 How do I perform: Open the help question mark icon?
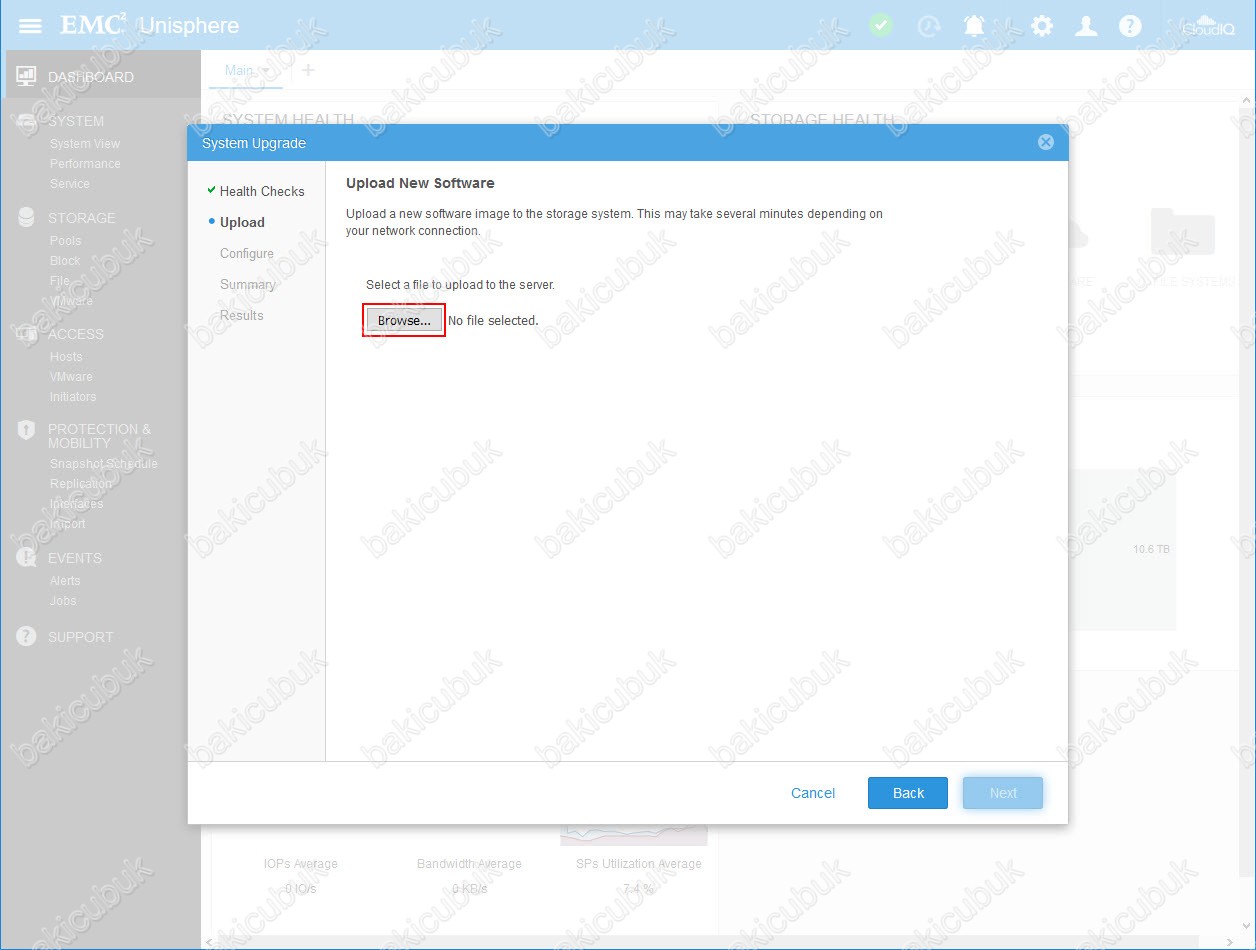click(x=1130, y=26)
